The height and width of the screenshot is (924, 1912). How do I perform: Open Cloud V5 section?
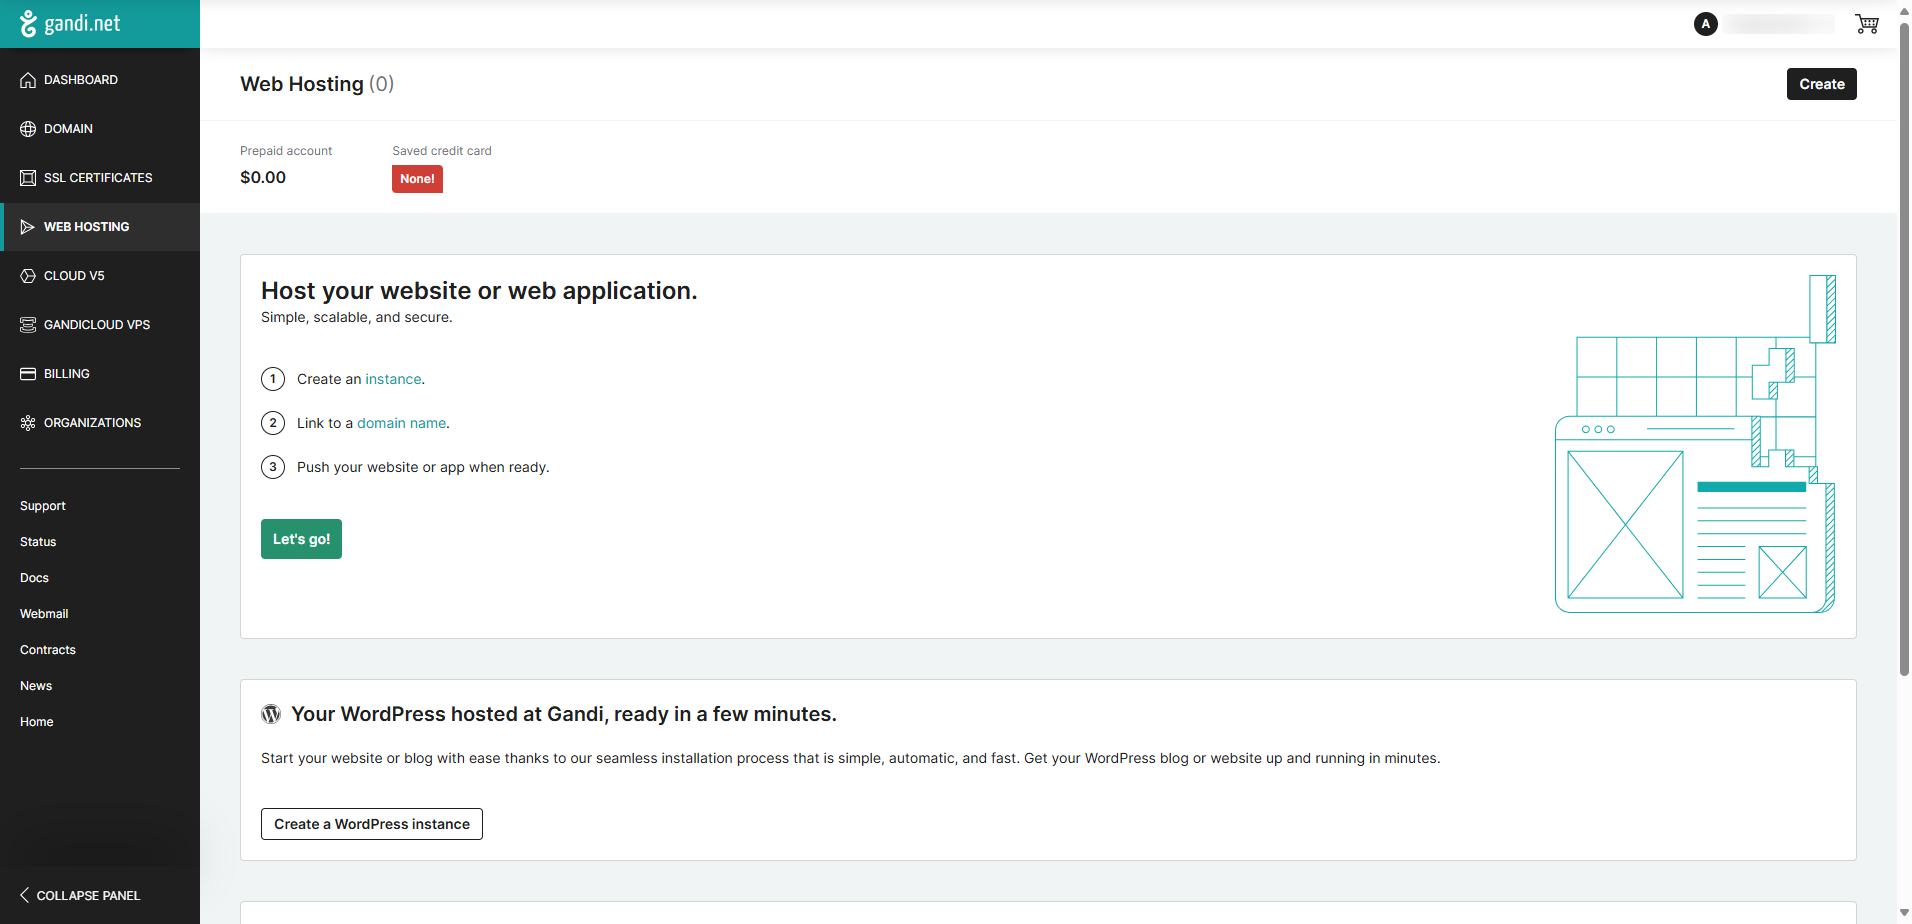pyautogui.click(x=100, y=276)
